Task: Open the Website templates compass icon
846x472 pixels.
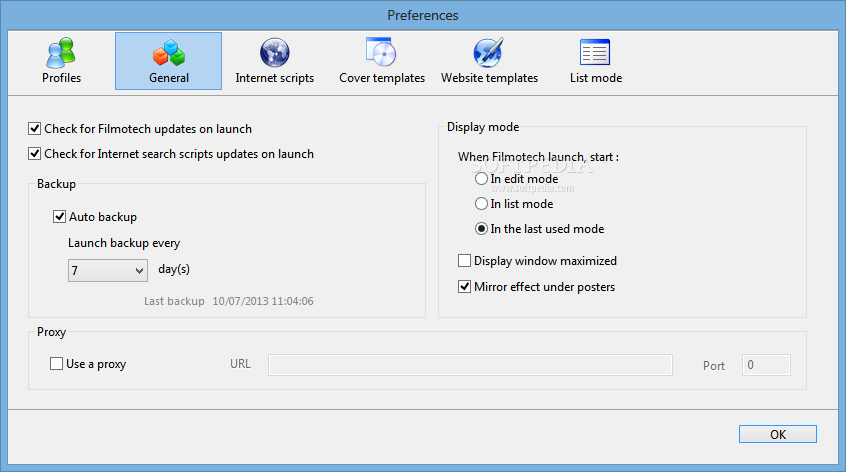Action: [x=488, y=52]
